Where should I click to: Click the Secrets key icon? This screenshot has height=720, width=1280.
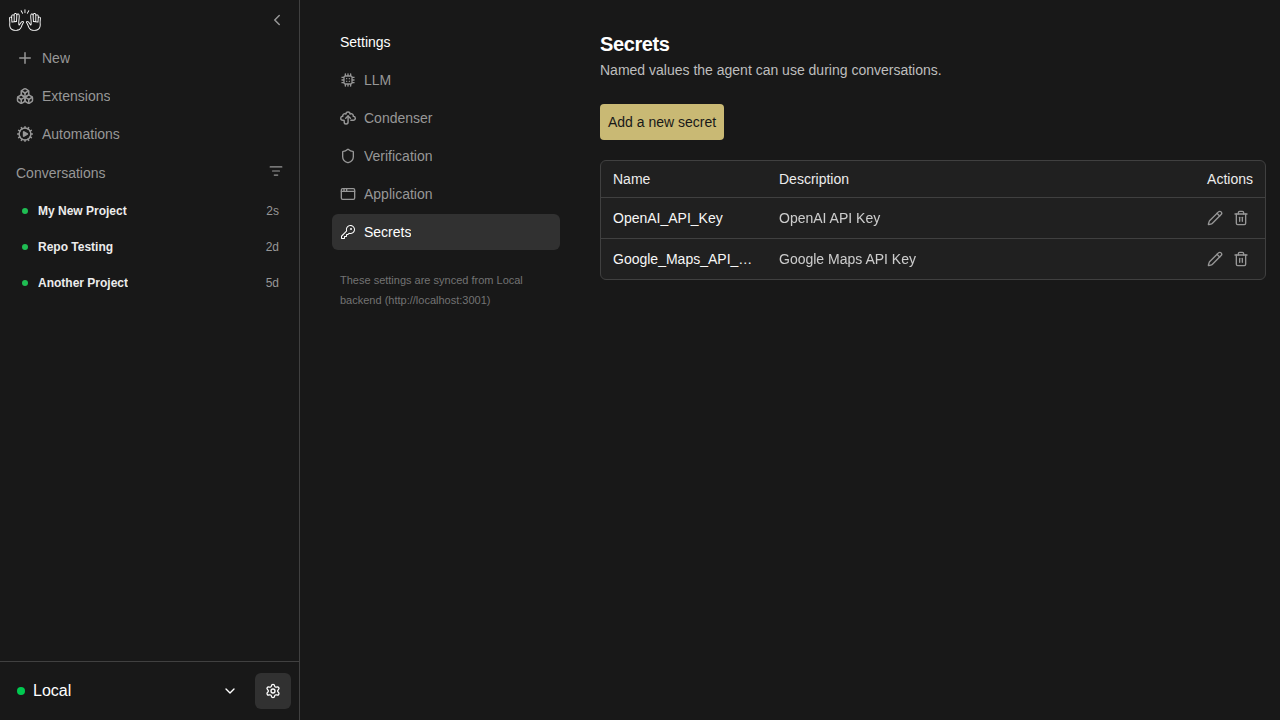click(348, 232)
